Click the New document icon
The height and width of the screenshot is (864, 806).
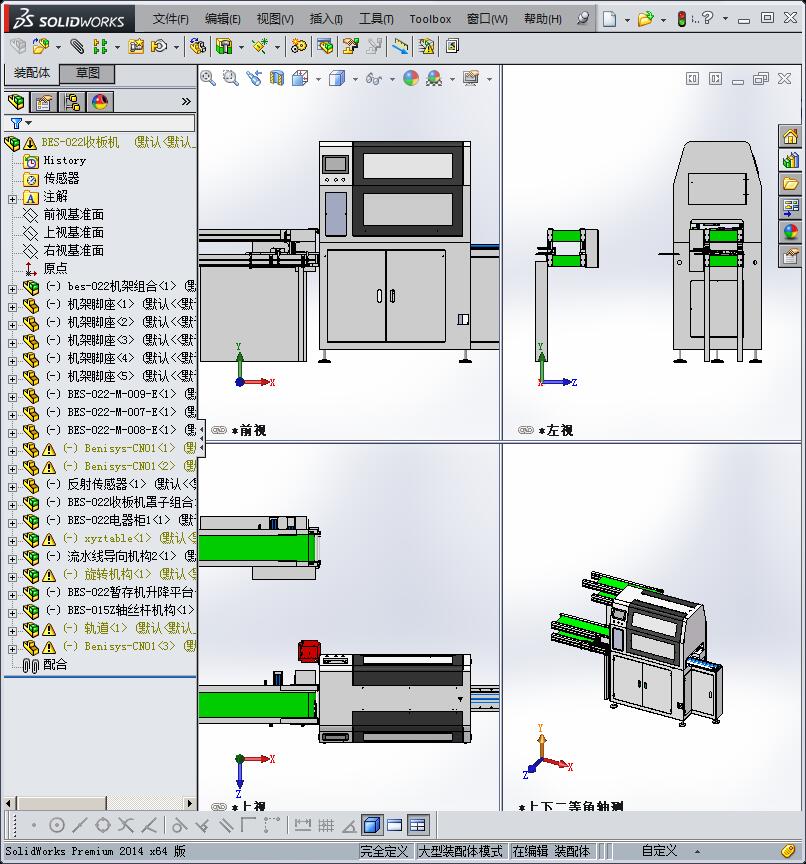tap(609, 19)
